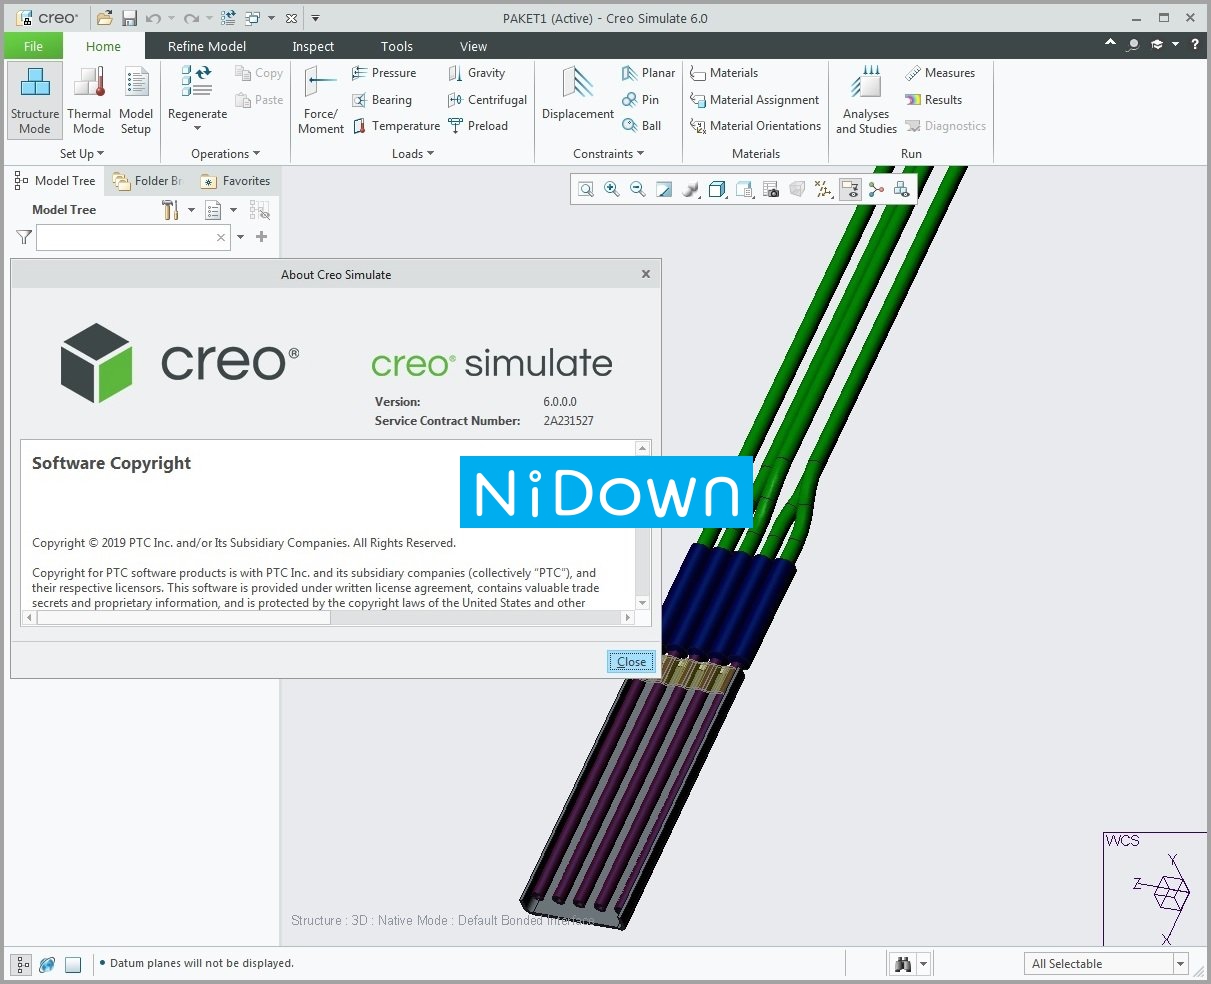
Task: Zoom in using graphics toolbar
Action: click(612, 189)
